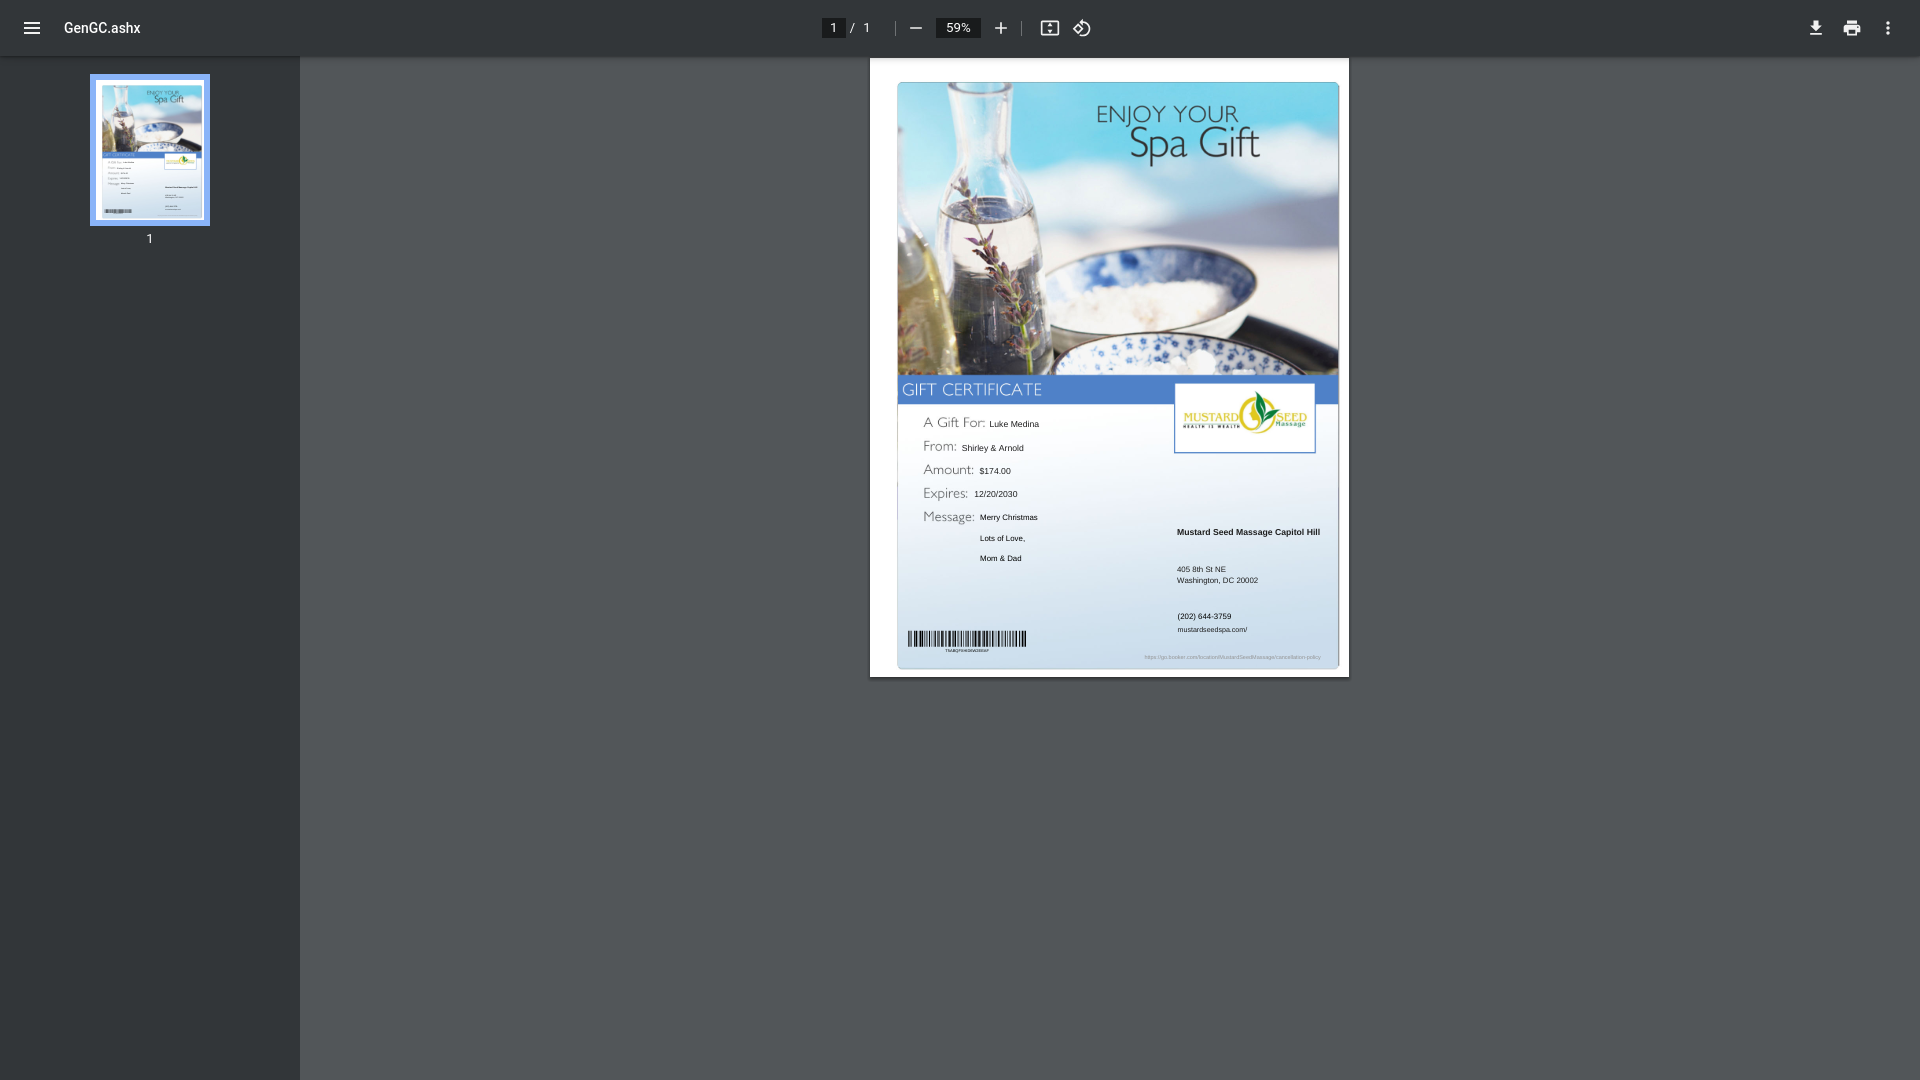Image resolution: width=1920 pixels, height=1080 pixels.
Task: Click the sender name Shirley & Arnold
Action: pyautogui.click(x=992, y=448)
